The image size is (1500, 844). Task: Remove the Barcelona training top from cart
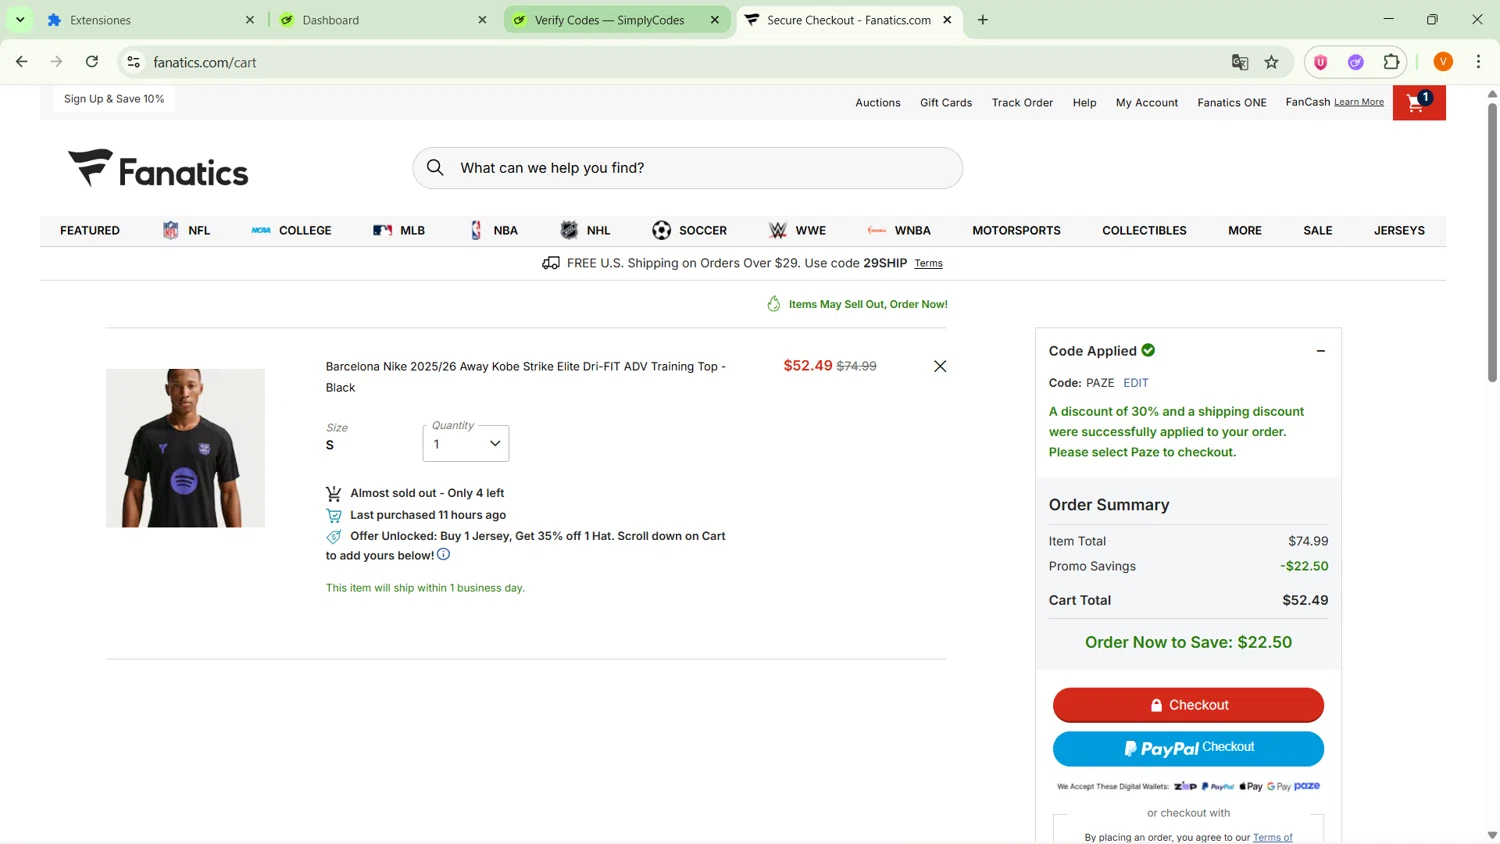[940, 366]
